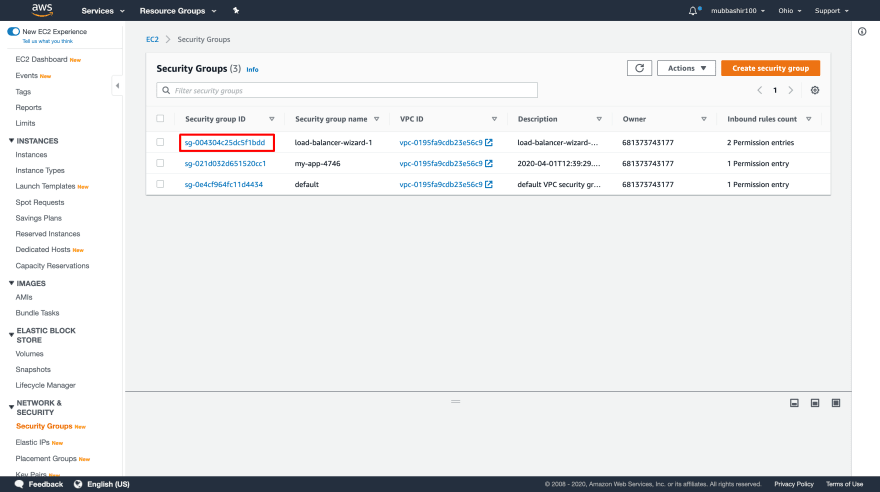Open Spot Requests in sidebar
This screenshot has height=492, width=880.
coord(40,203)
